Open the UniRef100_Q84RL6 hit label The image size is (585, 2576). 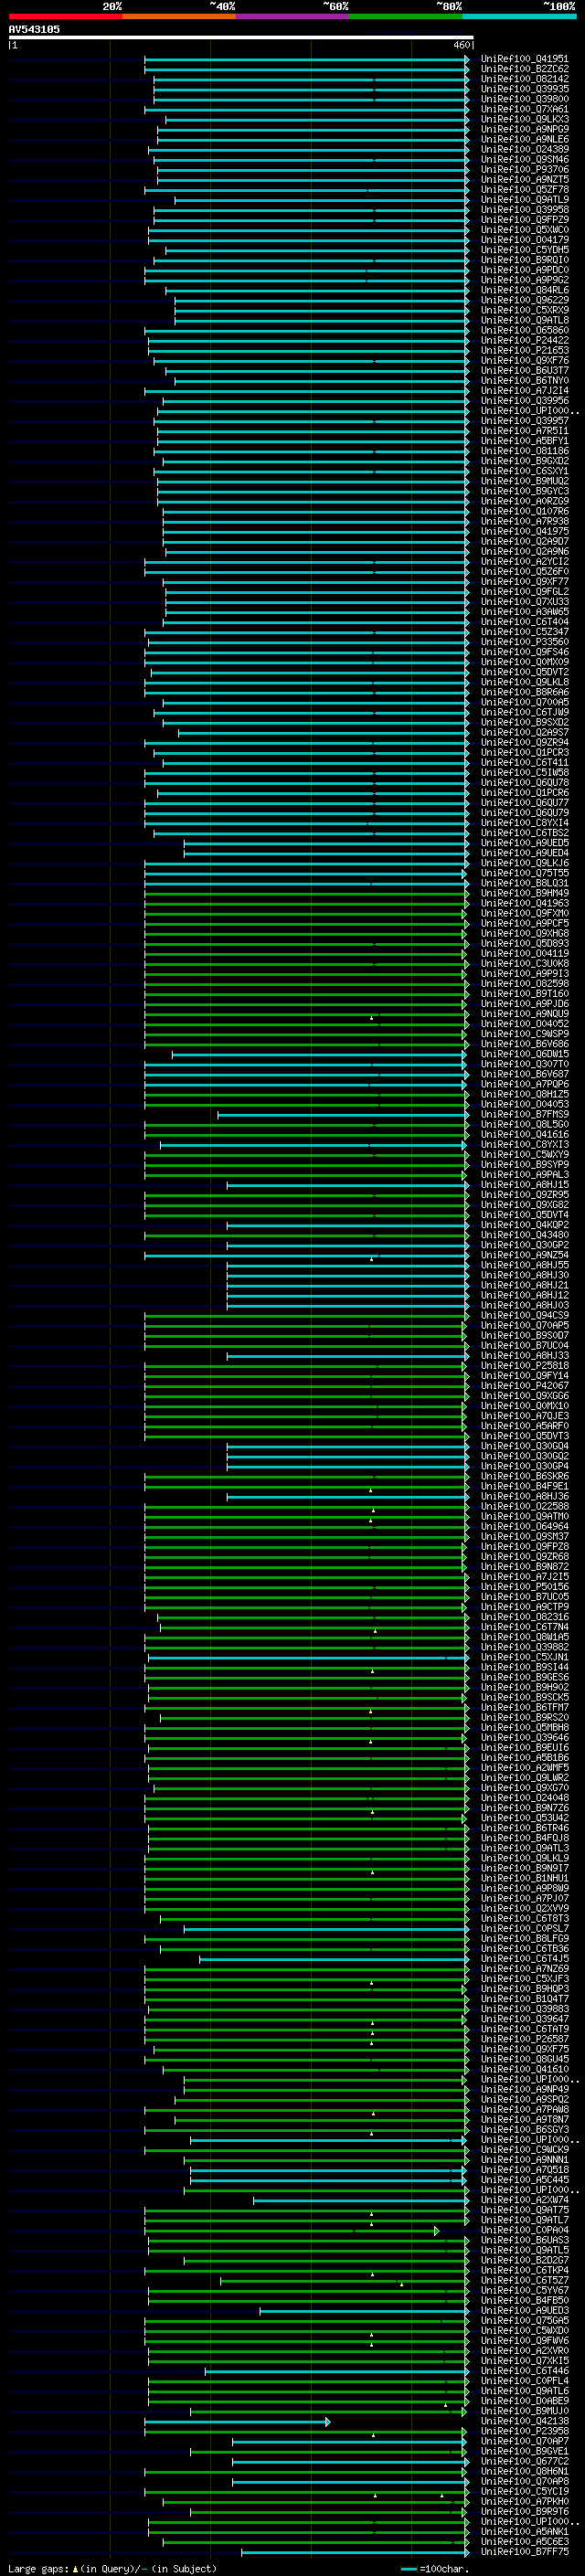tap(524, 290)
